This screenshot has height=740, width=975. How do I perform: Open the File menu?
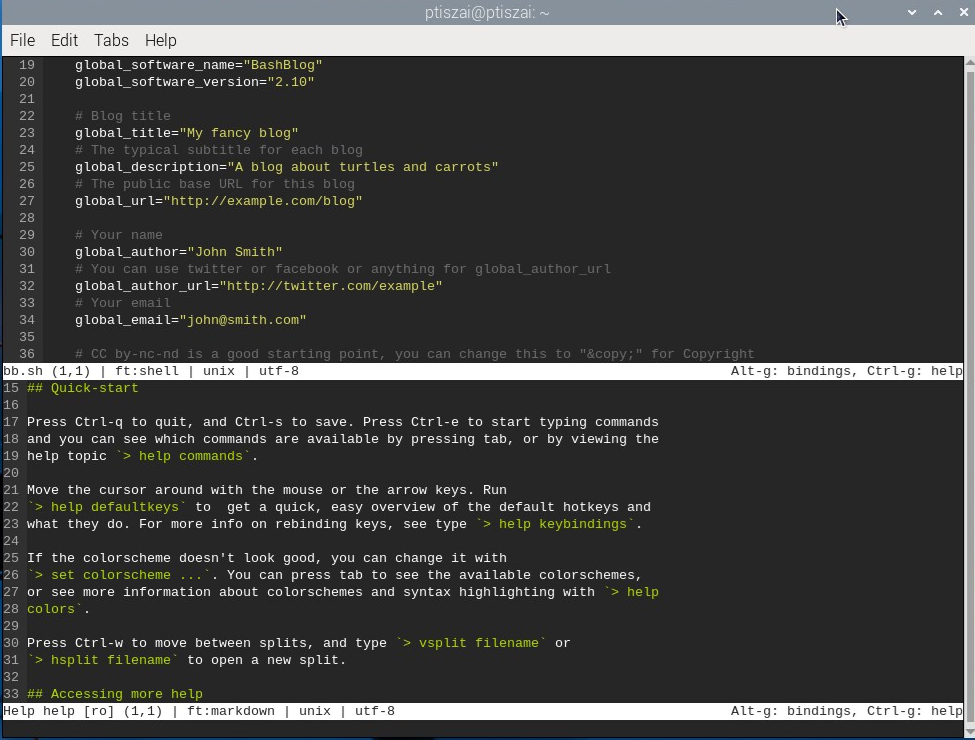point(22,40)
